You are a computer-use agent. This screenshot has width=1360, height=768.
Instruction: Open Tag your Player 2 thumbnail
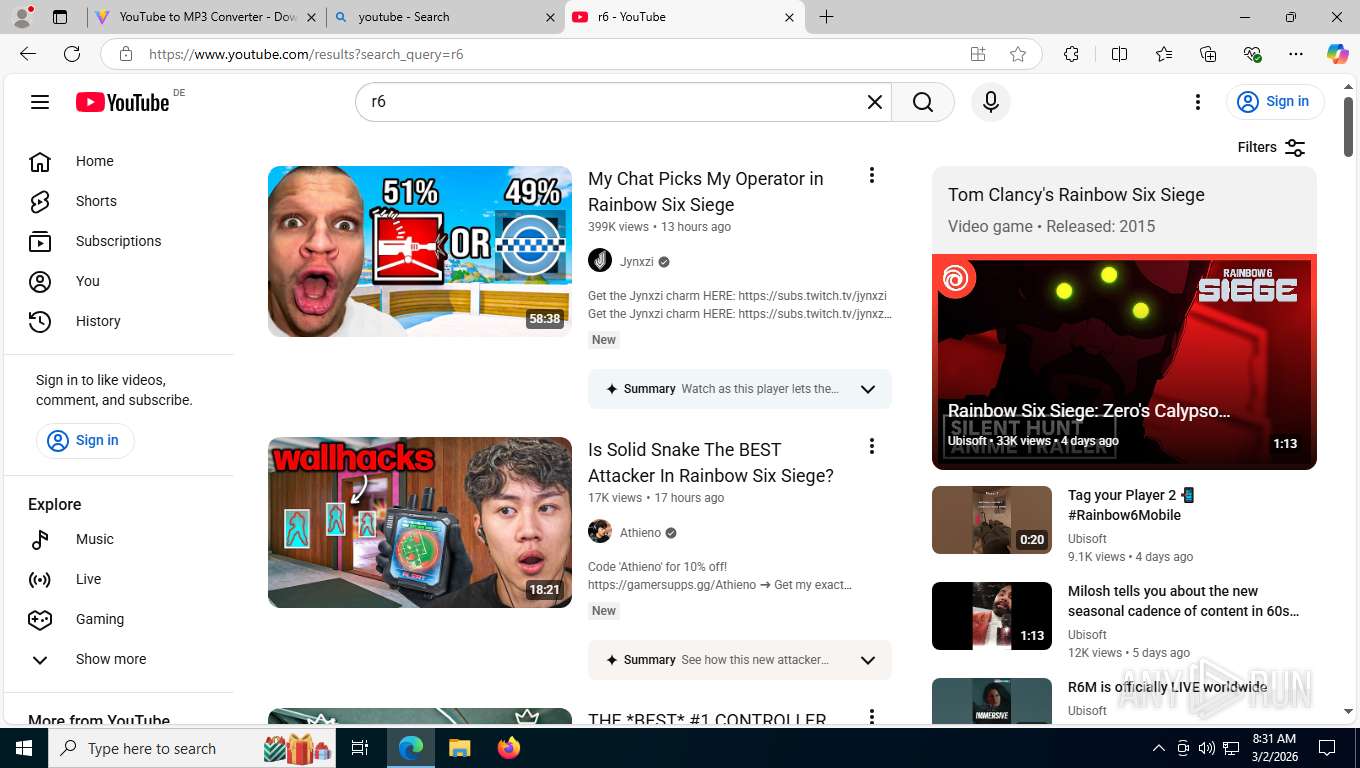point(992,520)
